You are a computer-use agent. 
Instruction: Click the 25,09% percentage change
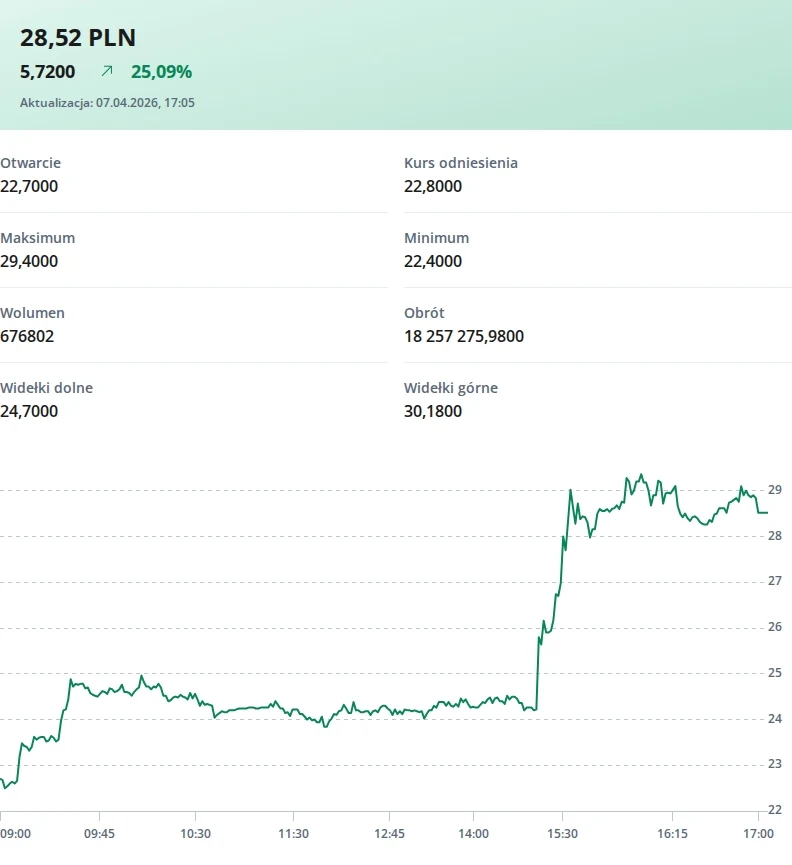[161, 72]
